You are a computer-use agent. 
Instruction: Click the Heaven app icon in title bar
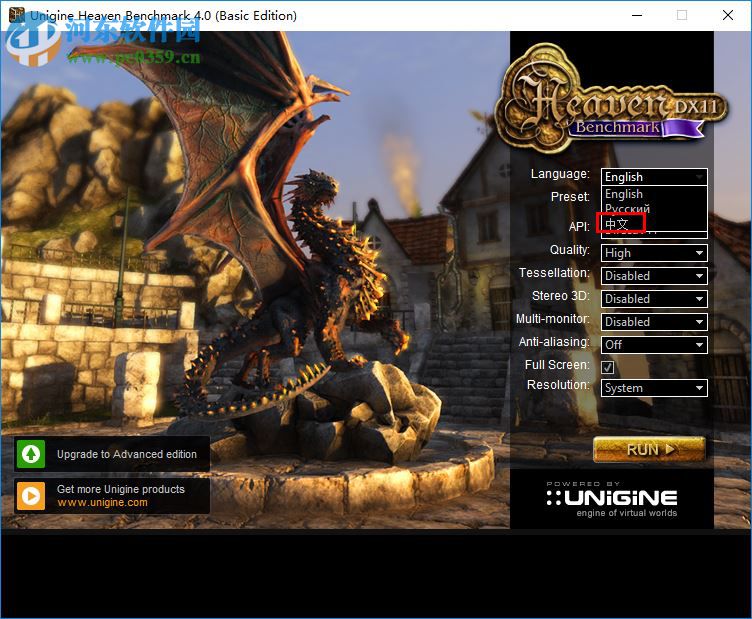click(16, 15)
